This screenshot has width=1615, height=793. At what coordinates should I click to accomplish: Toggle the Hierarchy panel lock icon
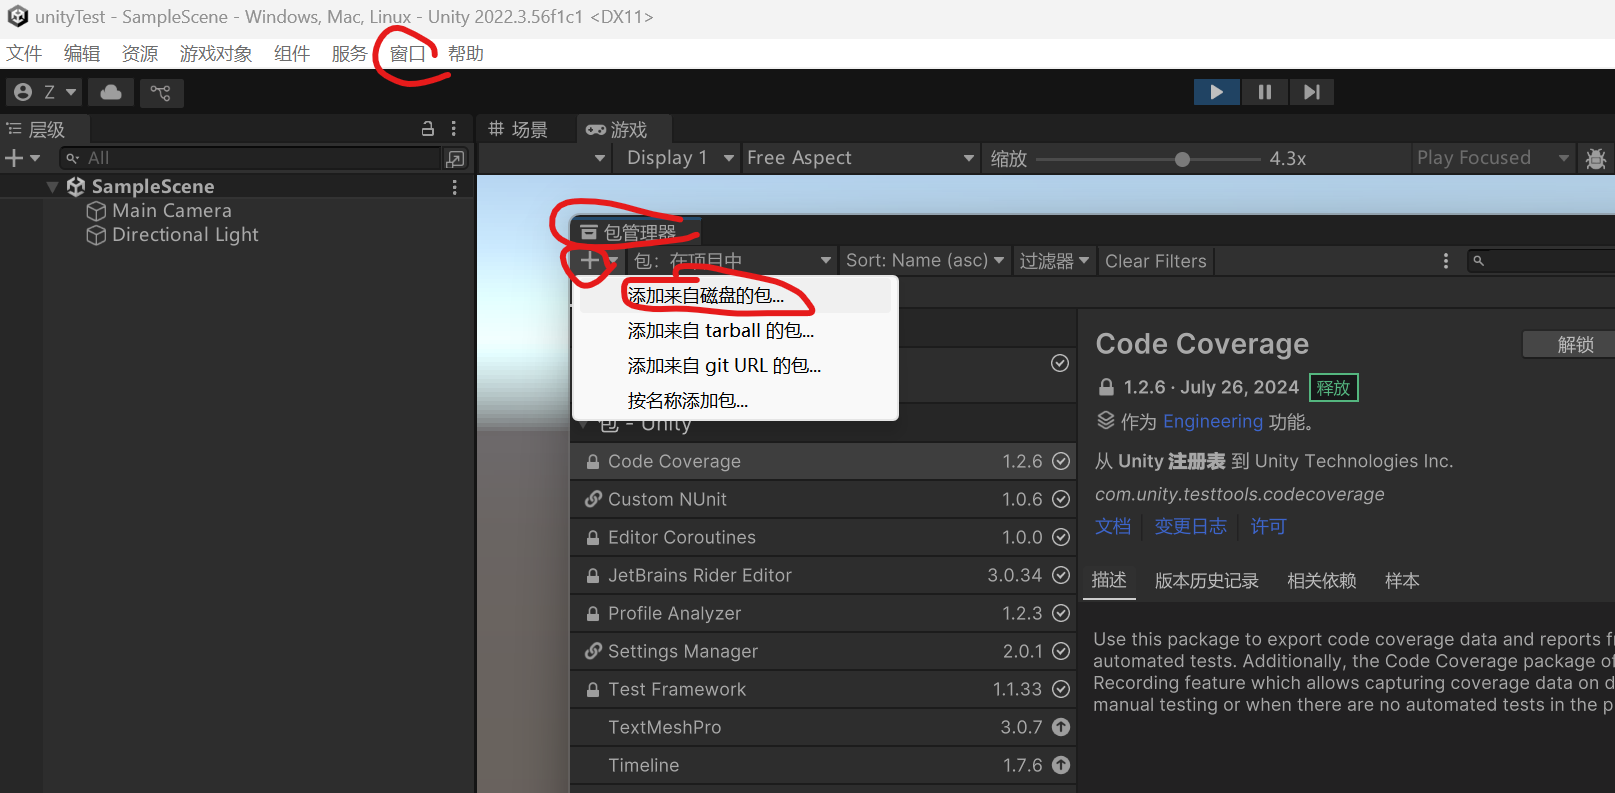tap(428, 129)
